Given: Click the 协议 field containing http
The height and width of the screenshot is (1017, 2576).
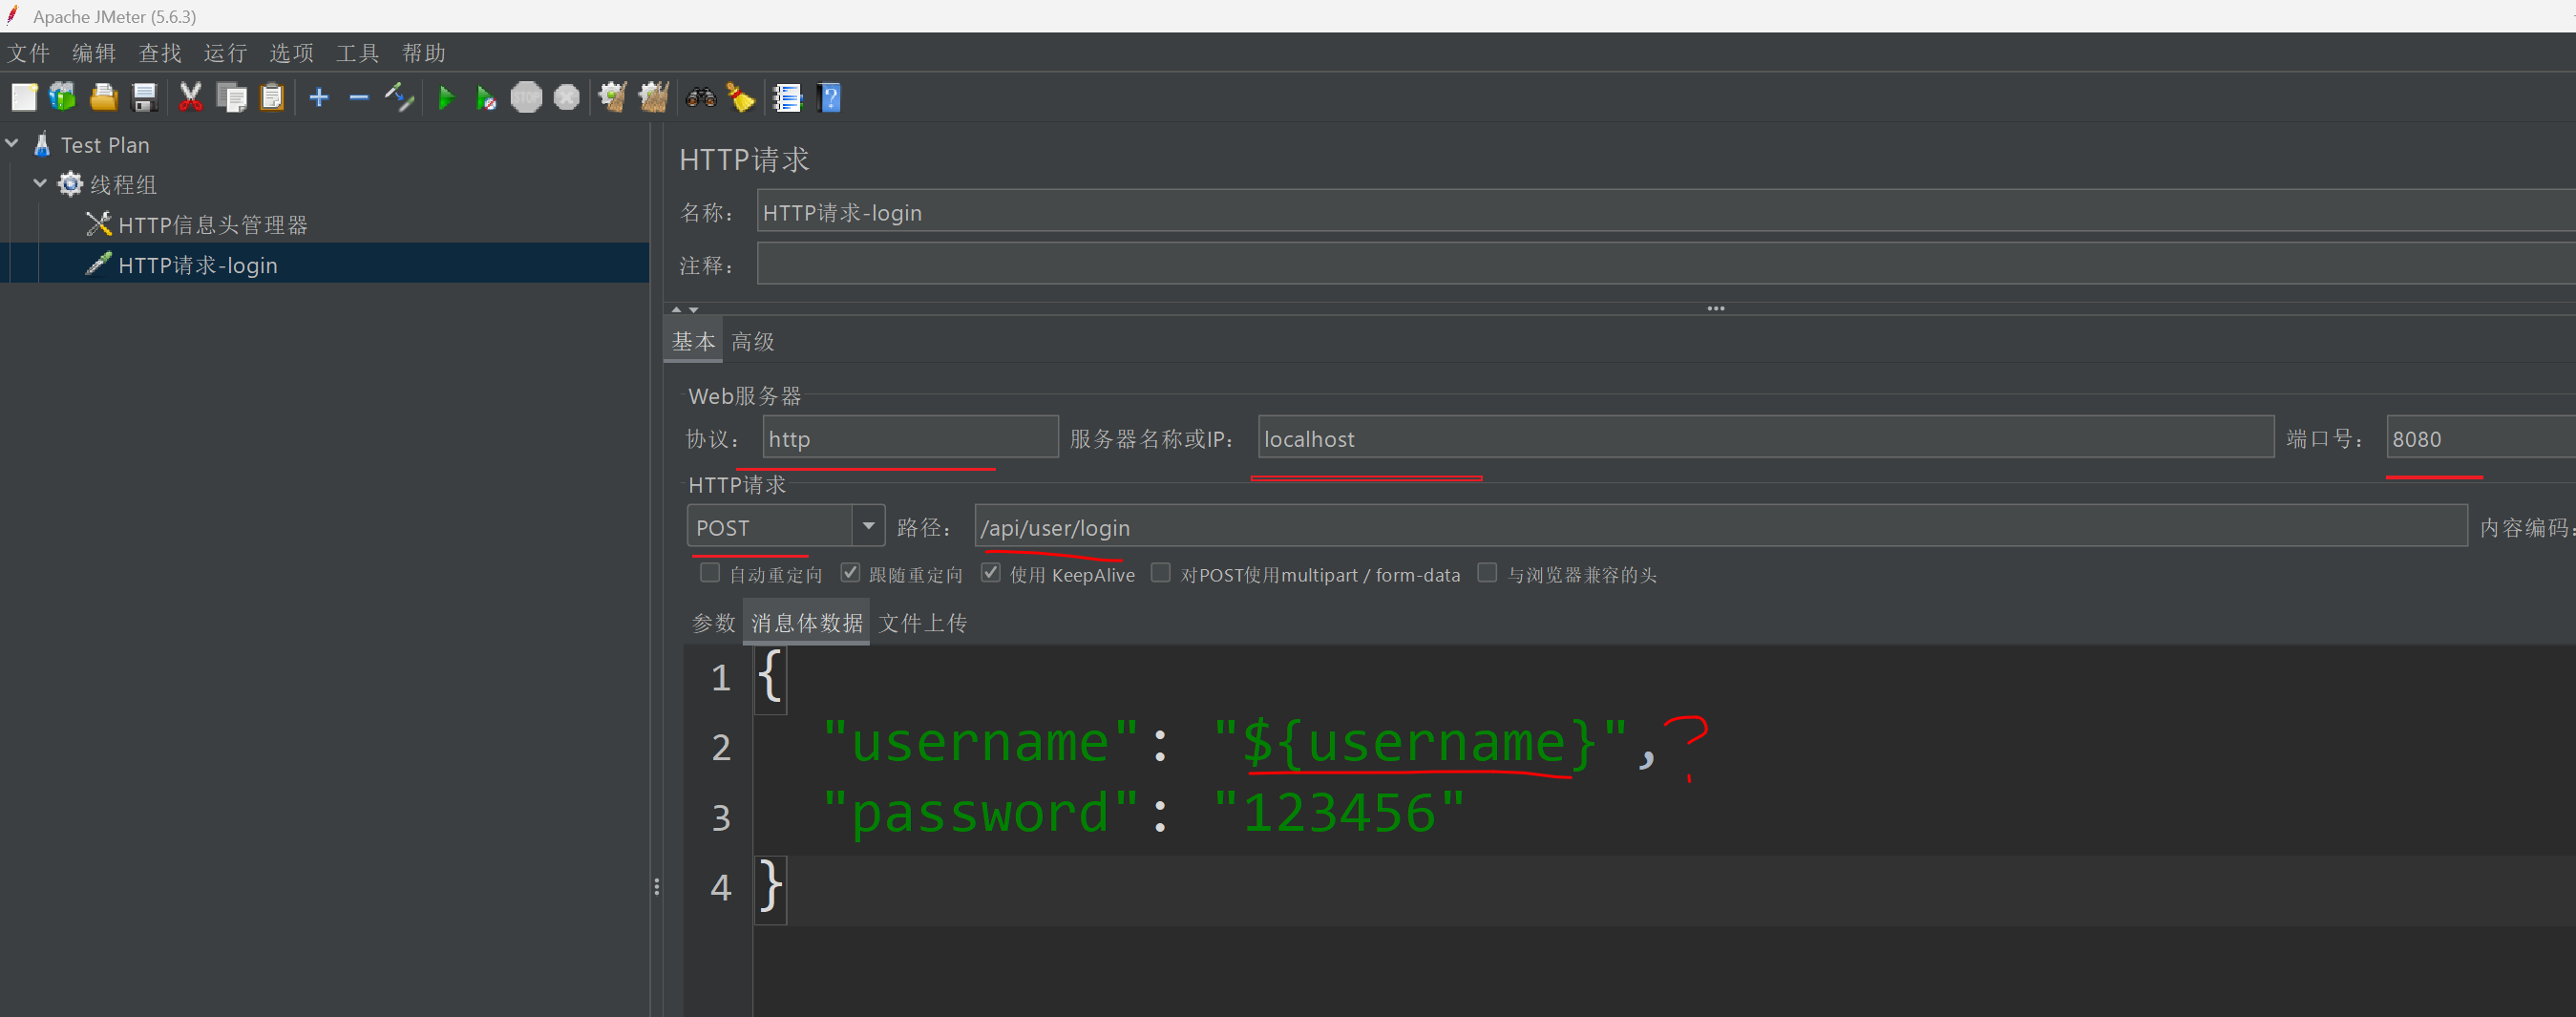Looking at the screenshot, I should click(910, 438).
